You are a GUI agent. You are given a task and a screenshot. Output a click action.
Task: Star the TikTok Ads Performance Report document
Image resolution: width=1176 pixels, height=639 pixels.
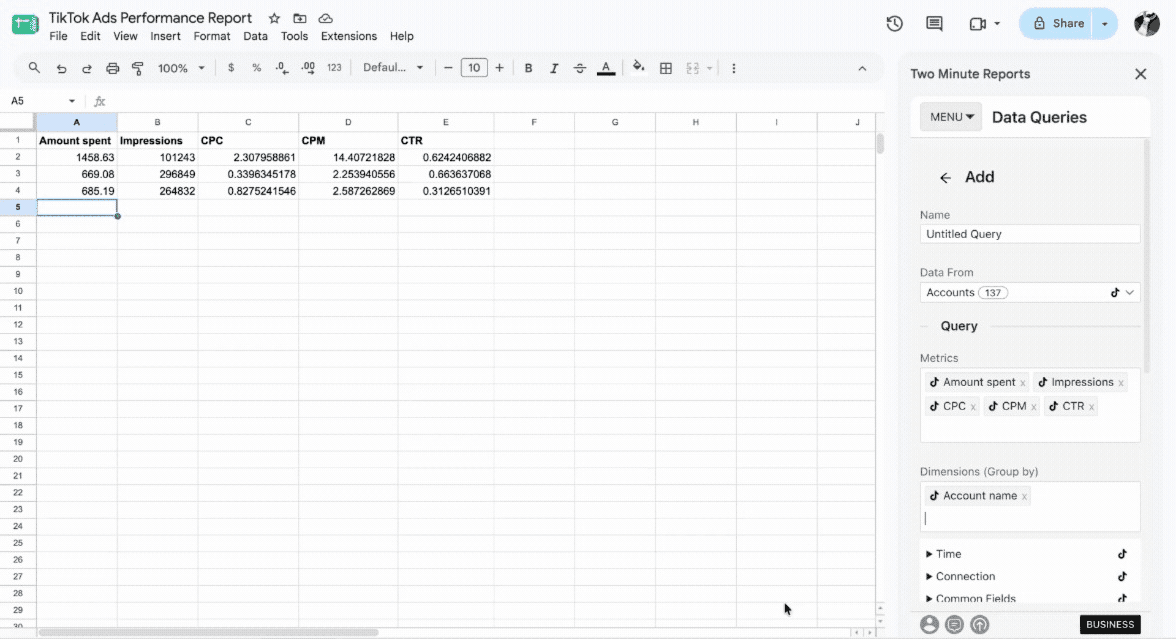pos(274,18)
